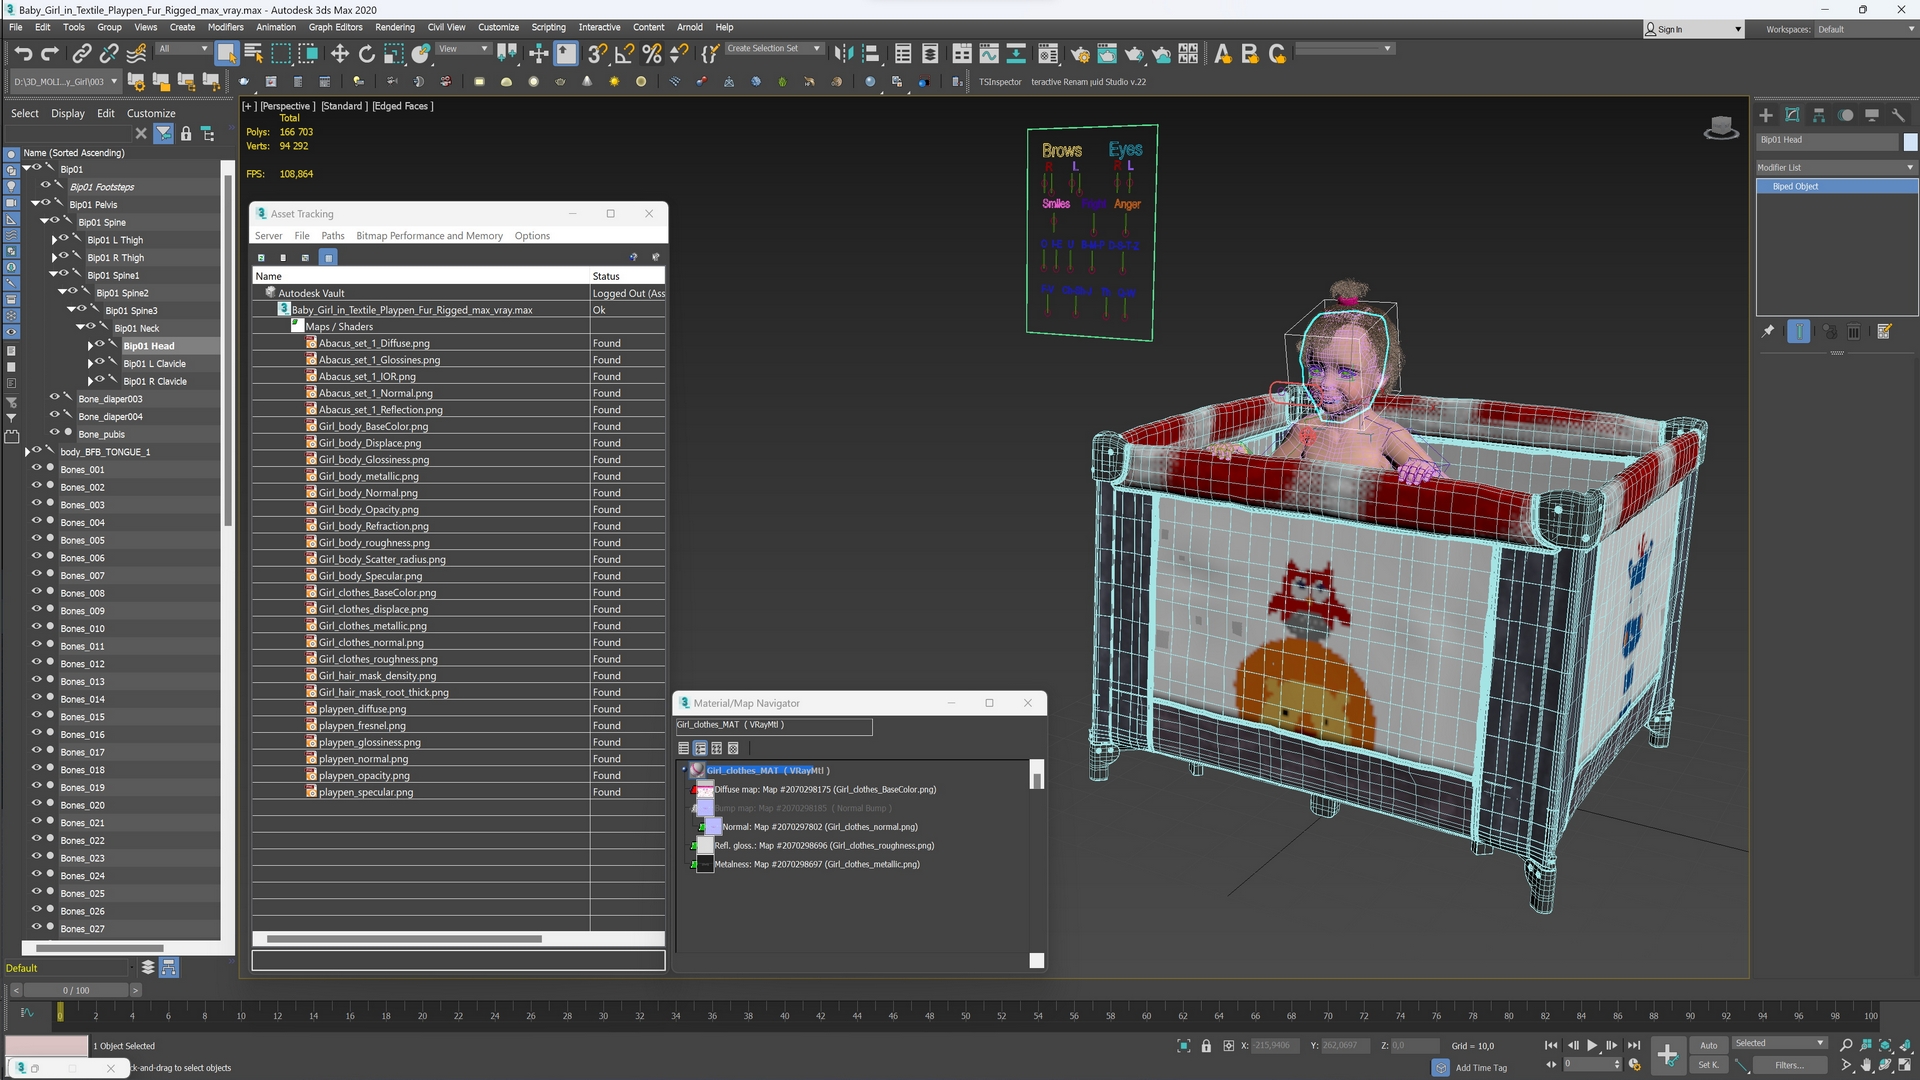
Task: Toggle the Angle Snap icon
Action: pos(625,54)
